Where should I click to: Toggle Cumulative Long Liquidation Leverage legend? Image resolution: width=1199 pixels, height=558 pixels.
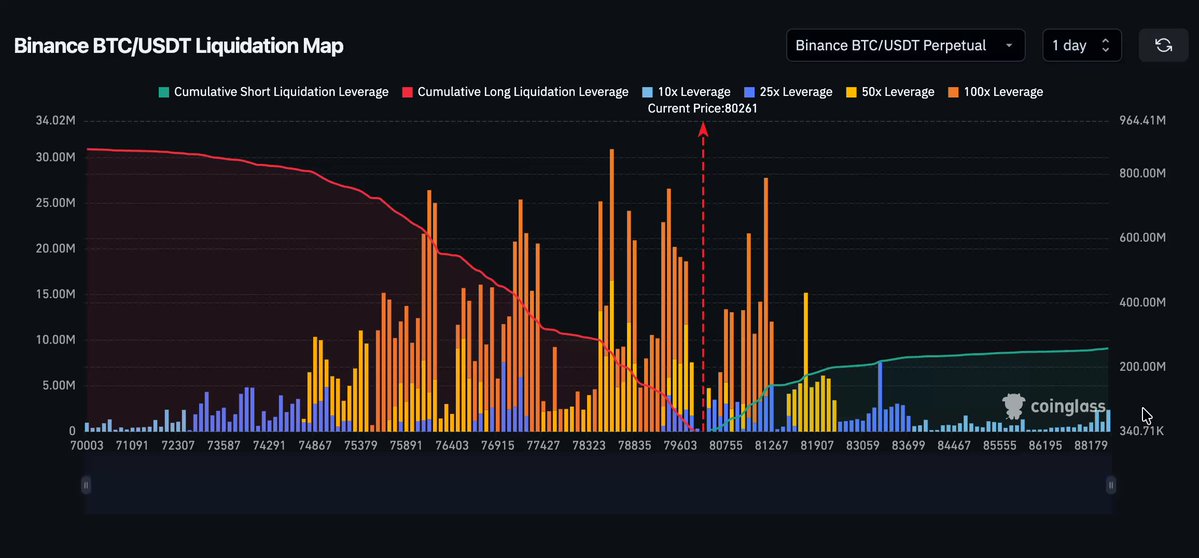click(x=515, y=92)
